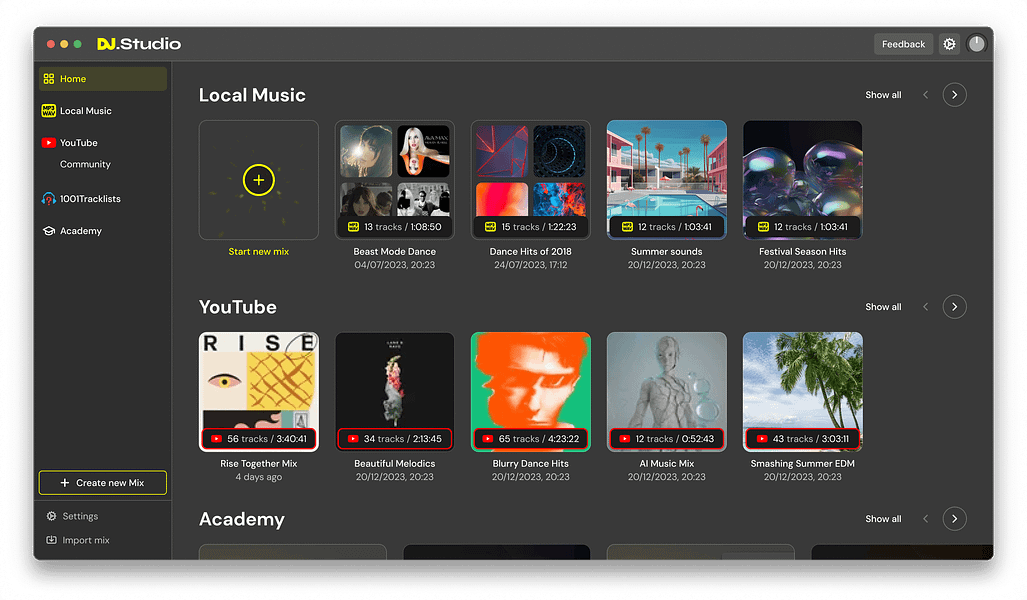Open the Dance Hits of 2018 thumbnail
Viewport: 1027px width, 600px height.
(x=531, y=179)
